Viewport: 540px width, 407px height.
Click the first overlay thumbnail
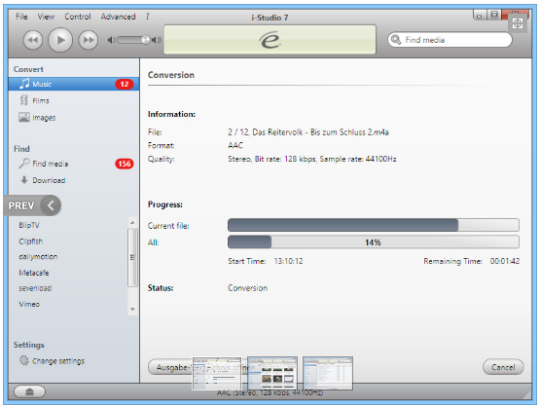(x=217, y=374)
